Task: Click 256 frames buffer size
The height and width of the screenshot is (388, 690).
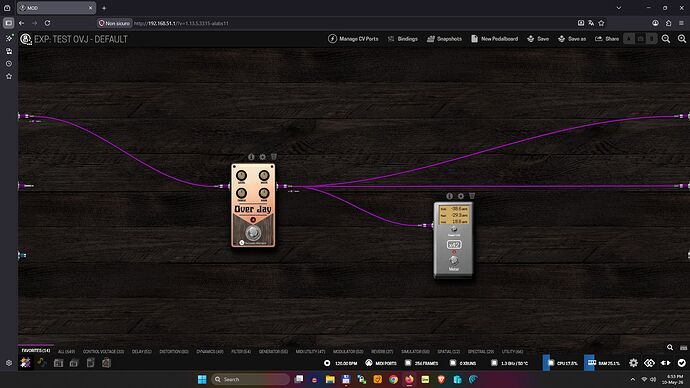Action: [x=422, y=363]
